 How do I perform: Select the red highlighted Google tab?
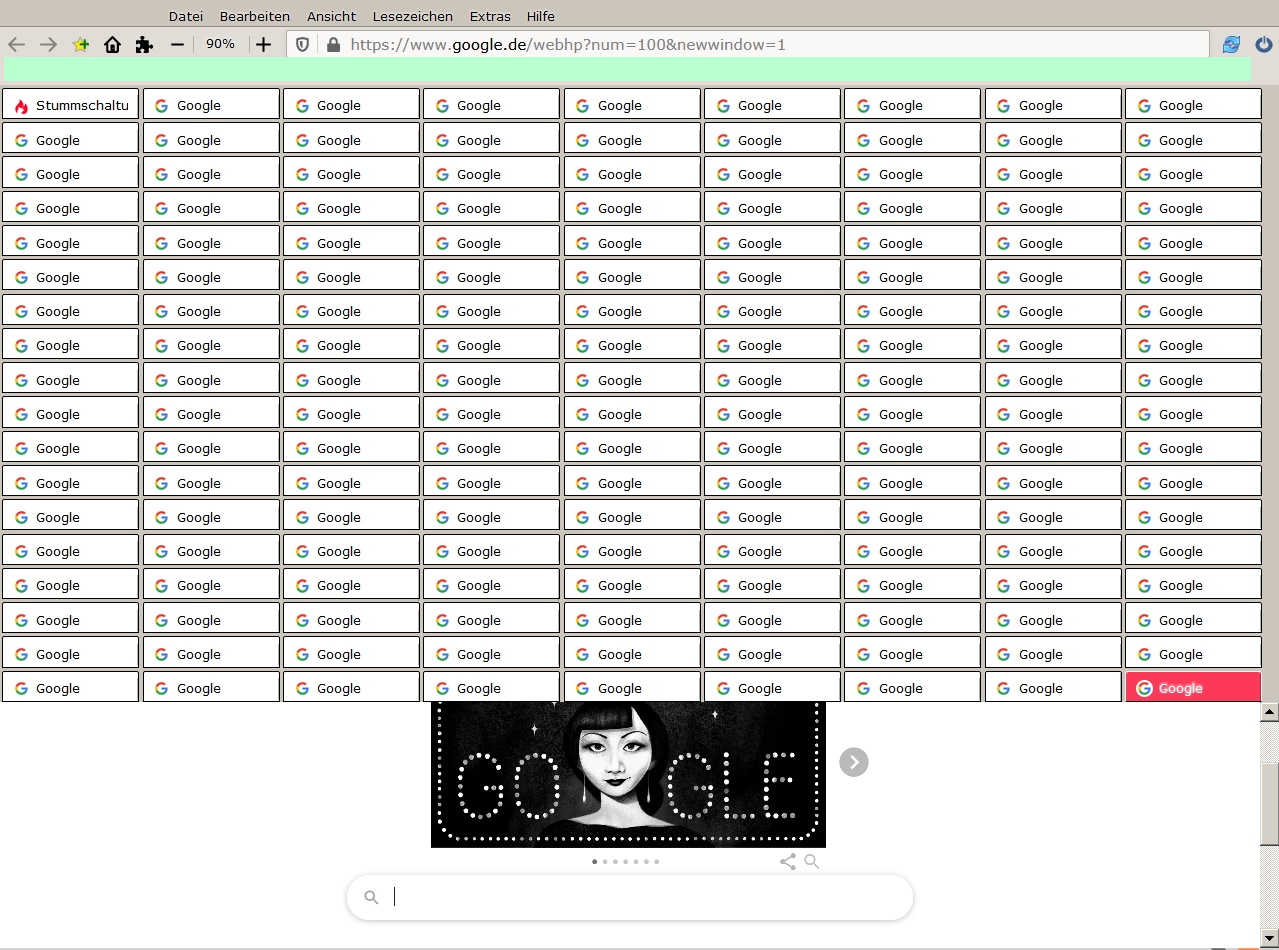click(x=1193, y=687)
